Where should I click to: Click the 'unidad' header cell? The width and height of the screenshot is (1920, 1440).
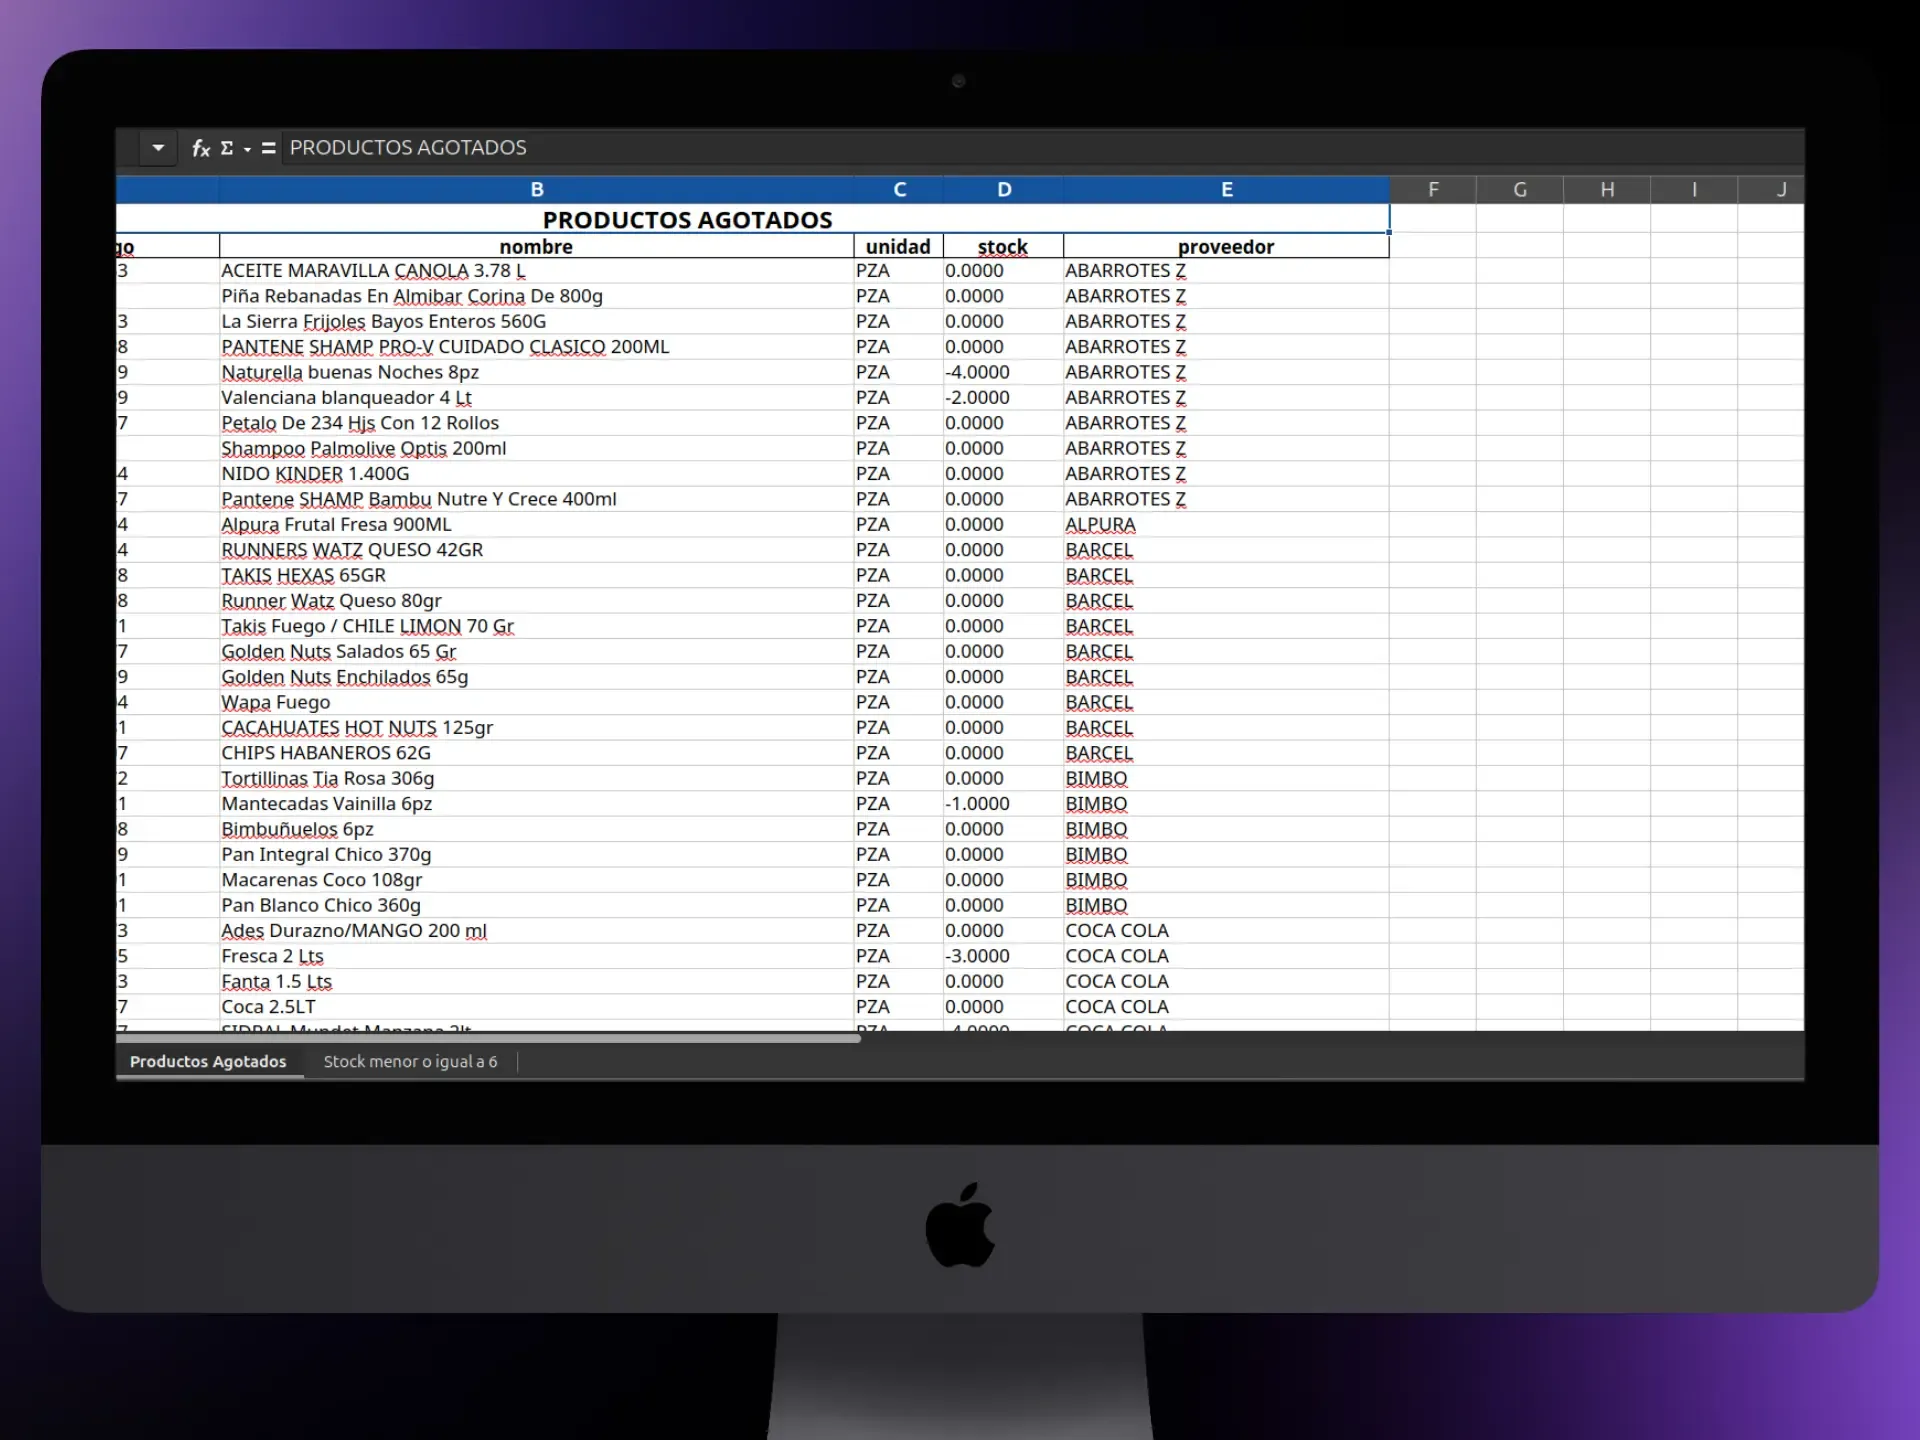[x=899, y=246]
